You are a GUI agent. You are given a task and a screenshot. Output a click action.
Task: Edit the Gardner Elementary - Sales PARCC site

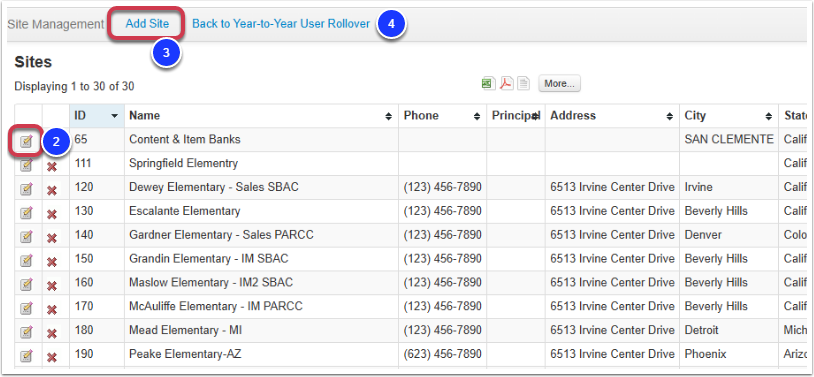(x=26, y=237)
